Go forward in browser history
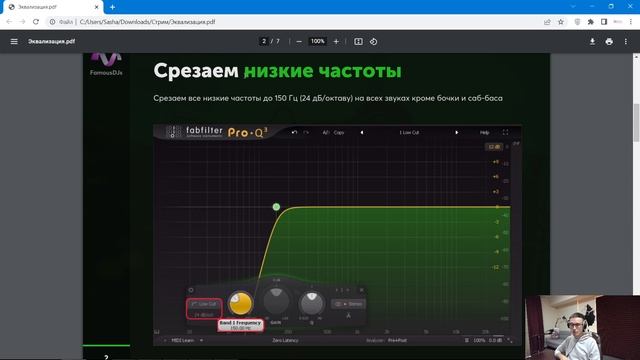 tap(22, 22)
